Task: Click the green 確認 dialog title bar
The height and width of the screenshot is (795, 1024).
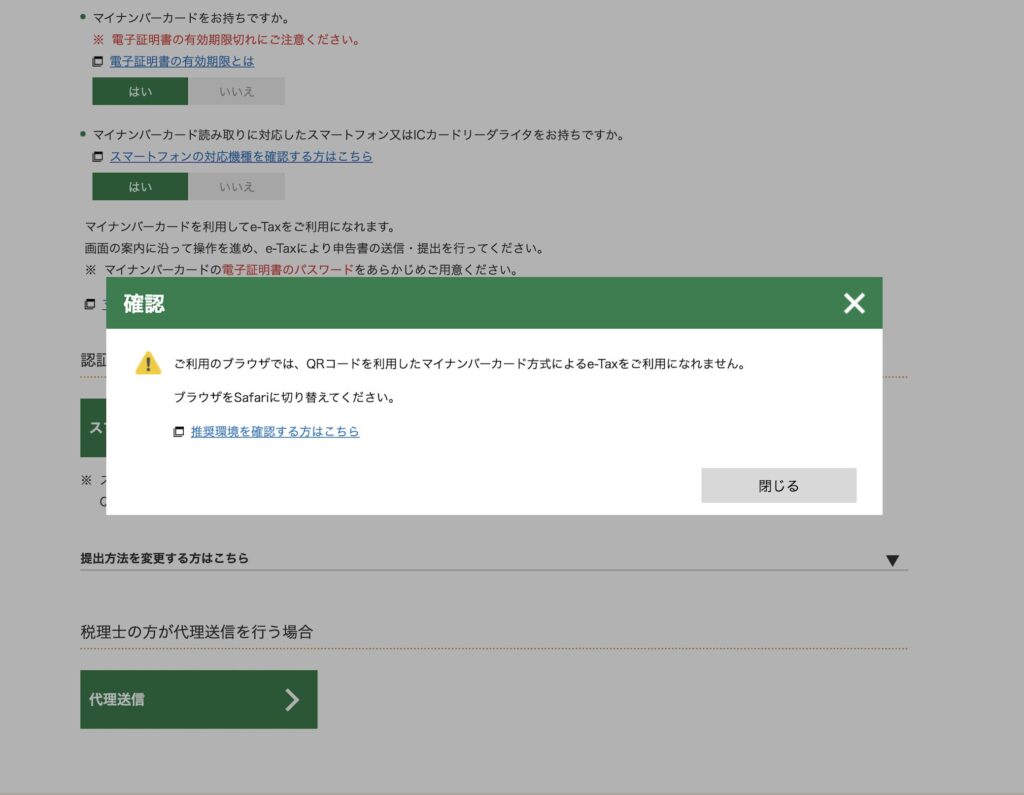Action: tap(480, 303)
